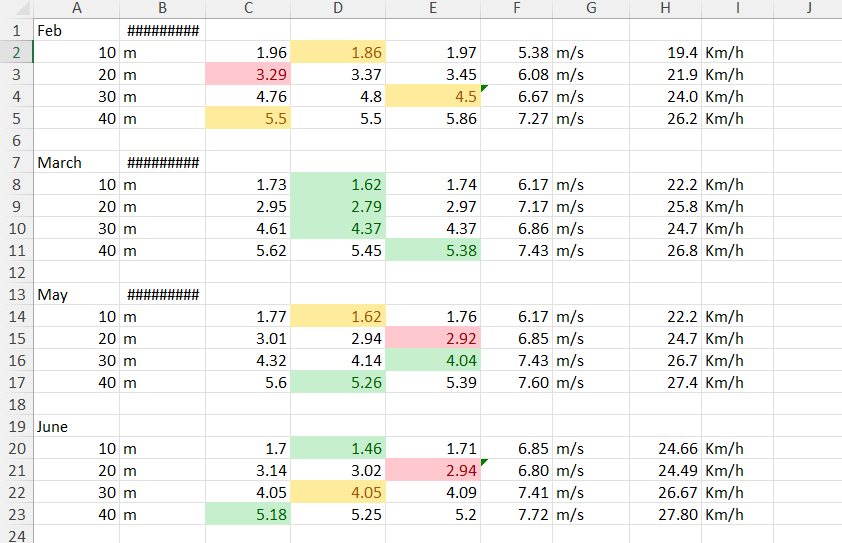Click red cell with value 2.94 in row 21
The height and width of the screenshot is (543, 842).
[433, 470]
